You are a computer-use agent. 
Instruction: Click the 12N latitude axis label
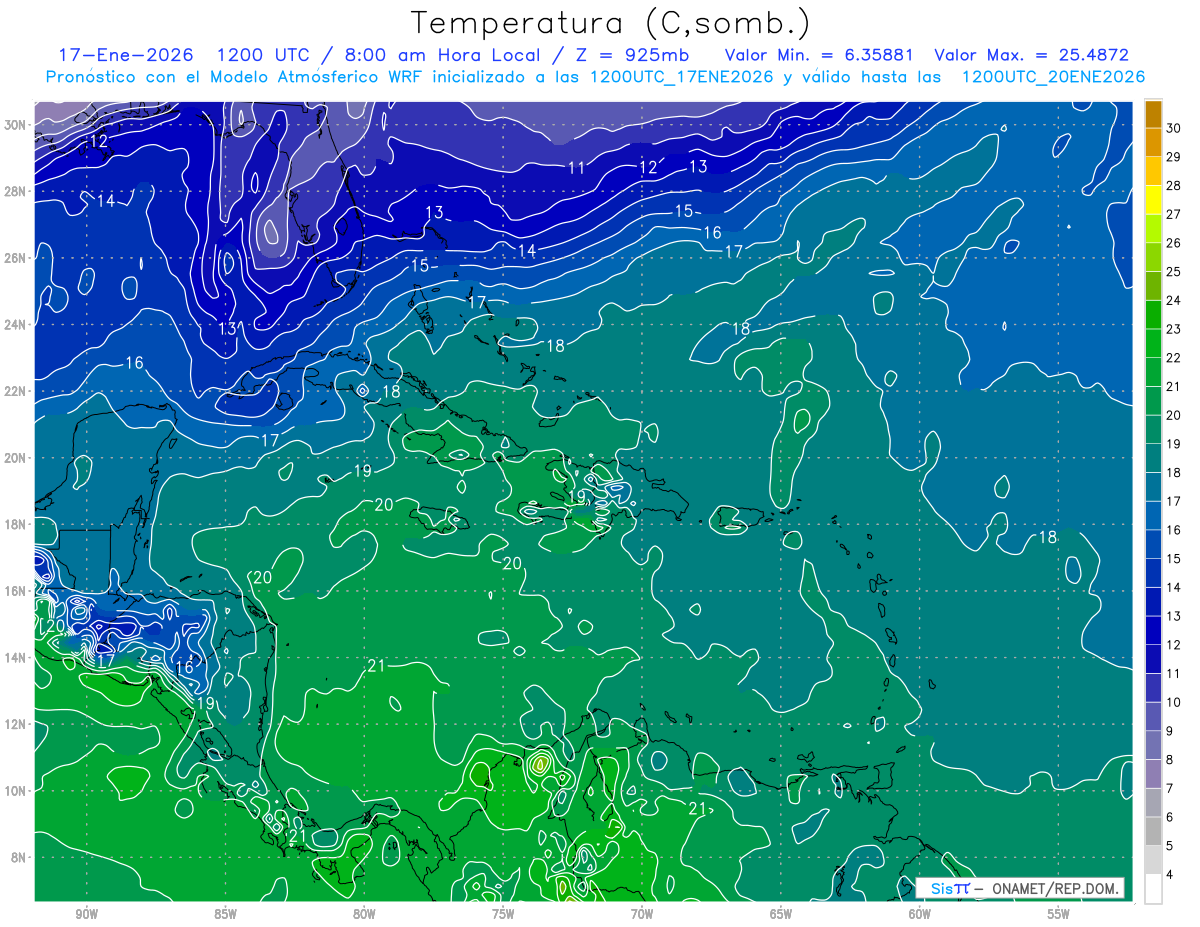pos(17,724)
